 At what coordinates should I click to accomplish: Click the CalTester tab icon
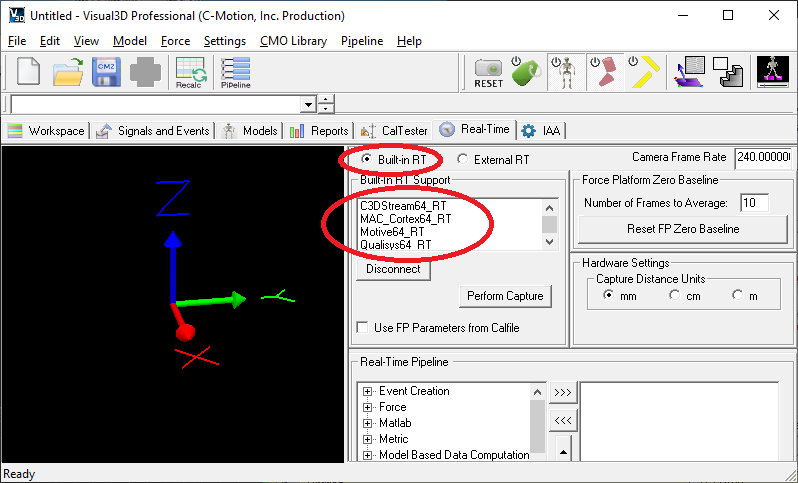[368, 131]
